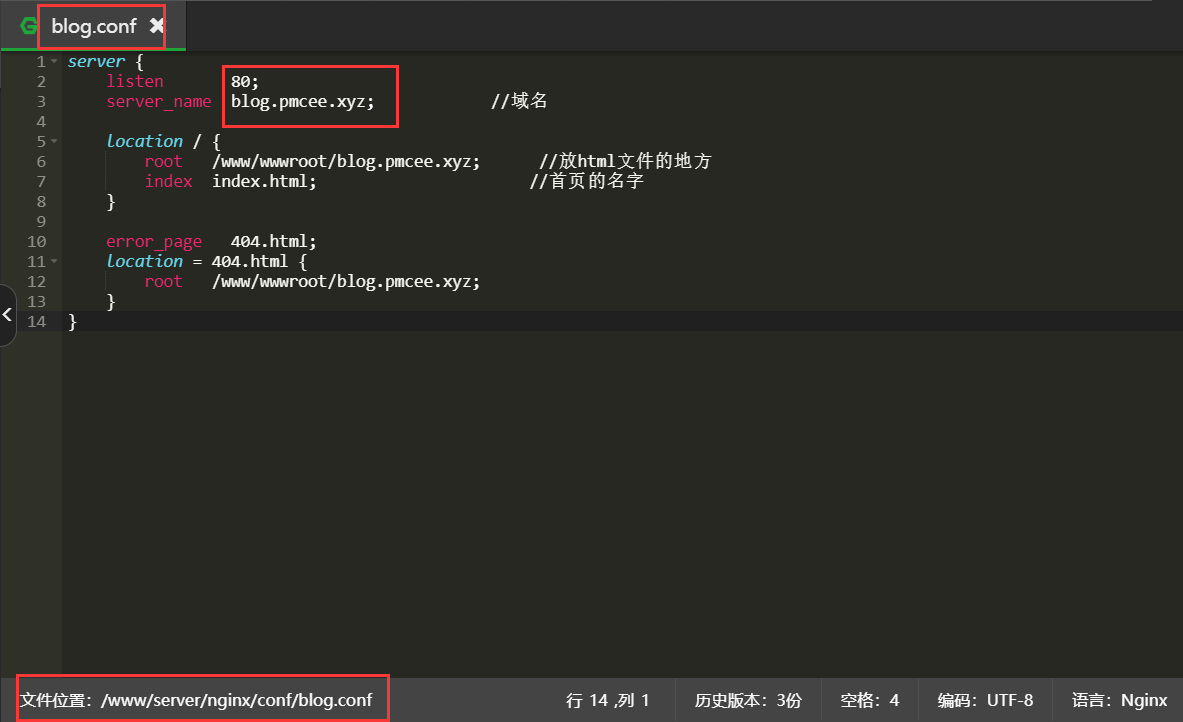Close the blog.conf file with the X icon

point(157,27)
